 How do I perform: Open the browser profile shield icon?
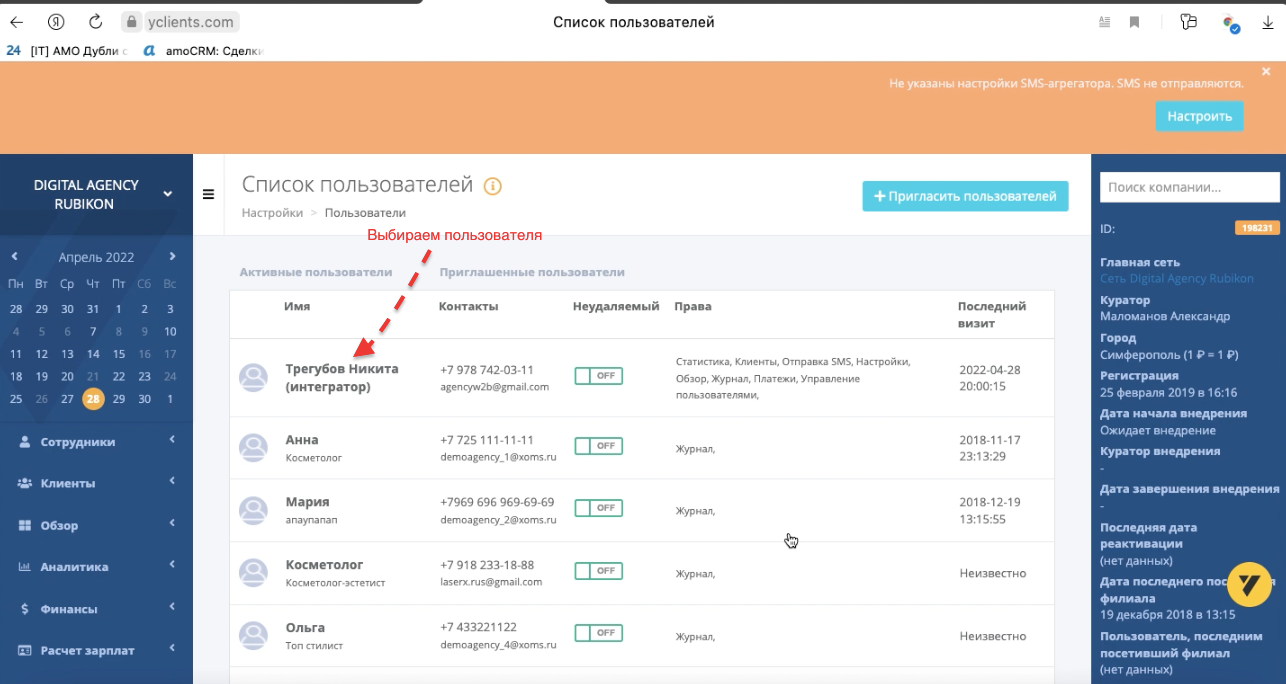pos(1231,23)
